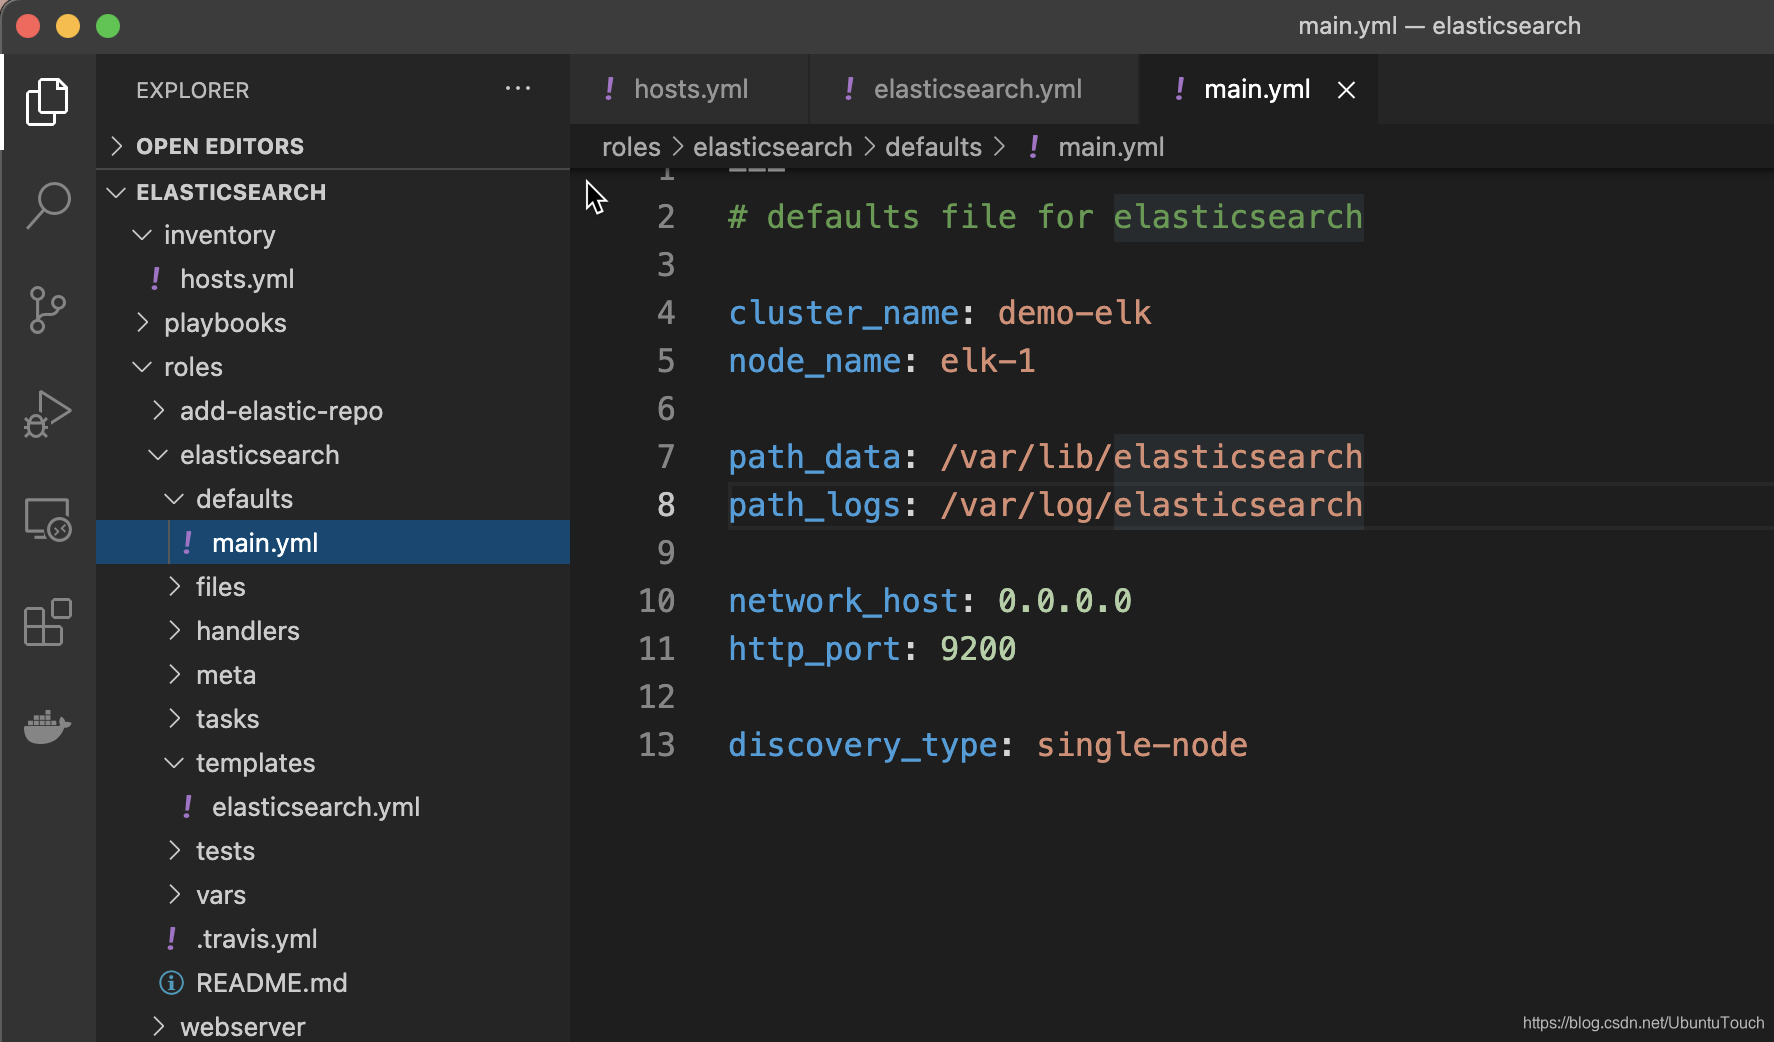This screenshot has width=1774, height=1042.
Task: Open hosts.yml in the inventory folder
Action: pos(333,279)
